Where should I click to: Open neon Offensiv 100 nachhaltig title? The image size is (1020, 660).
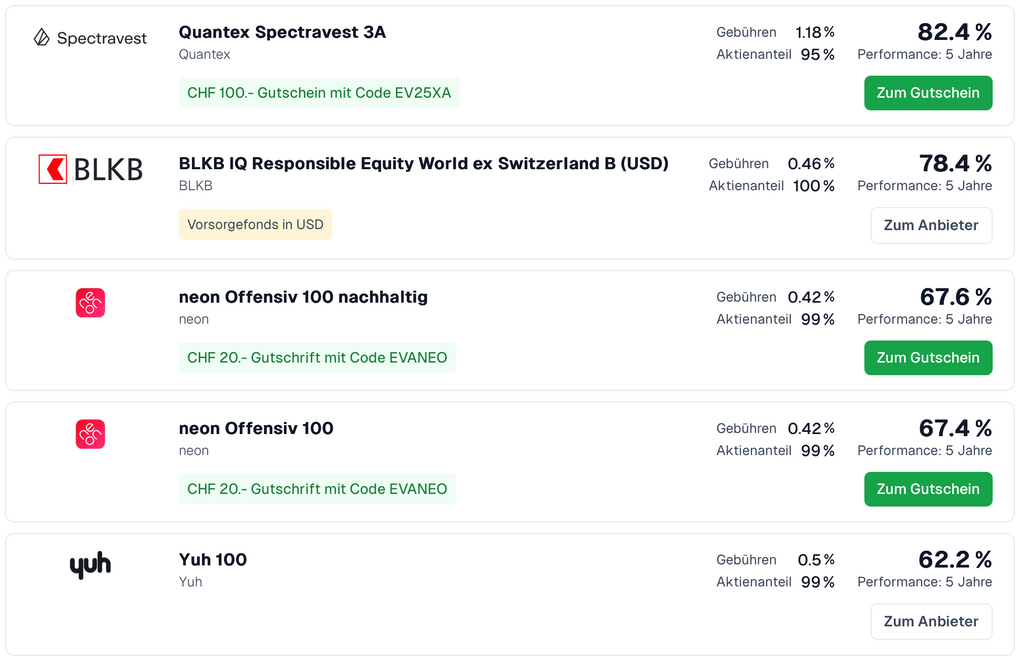point(303,297)
